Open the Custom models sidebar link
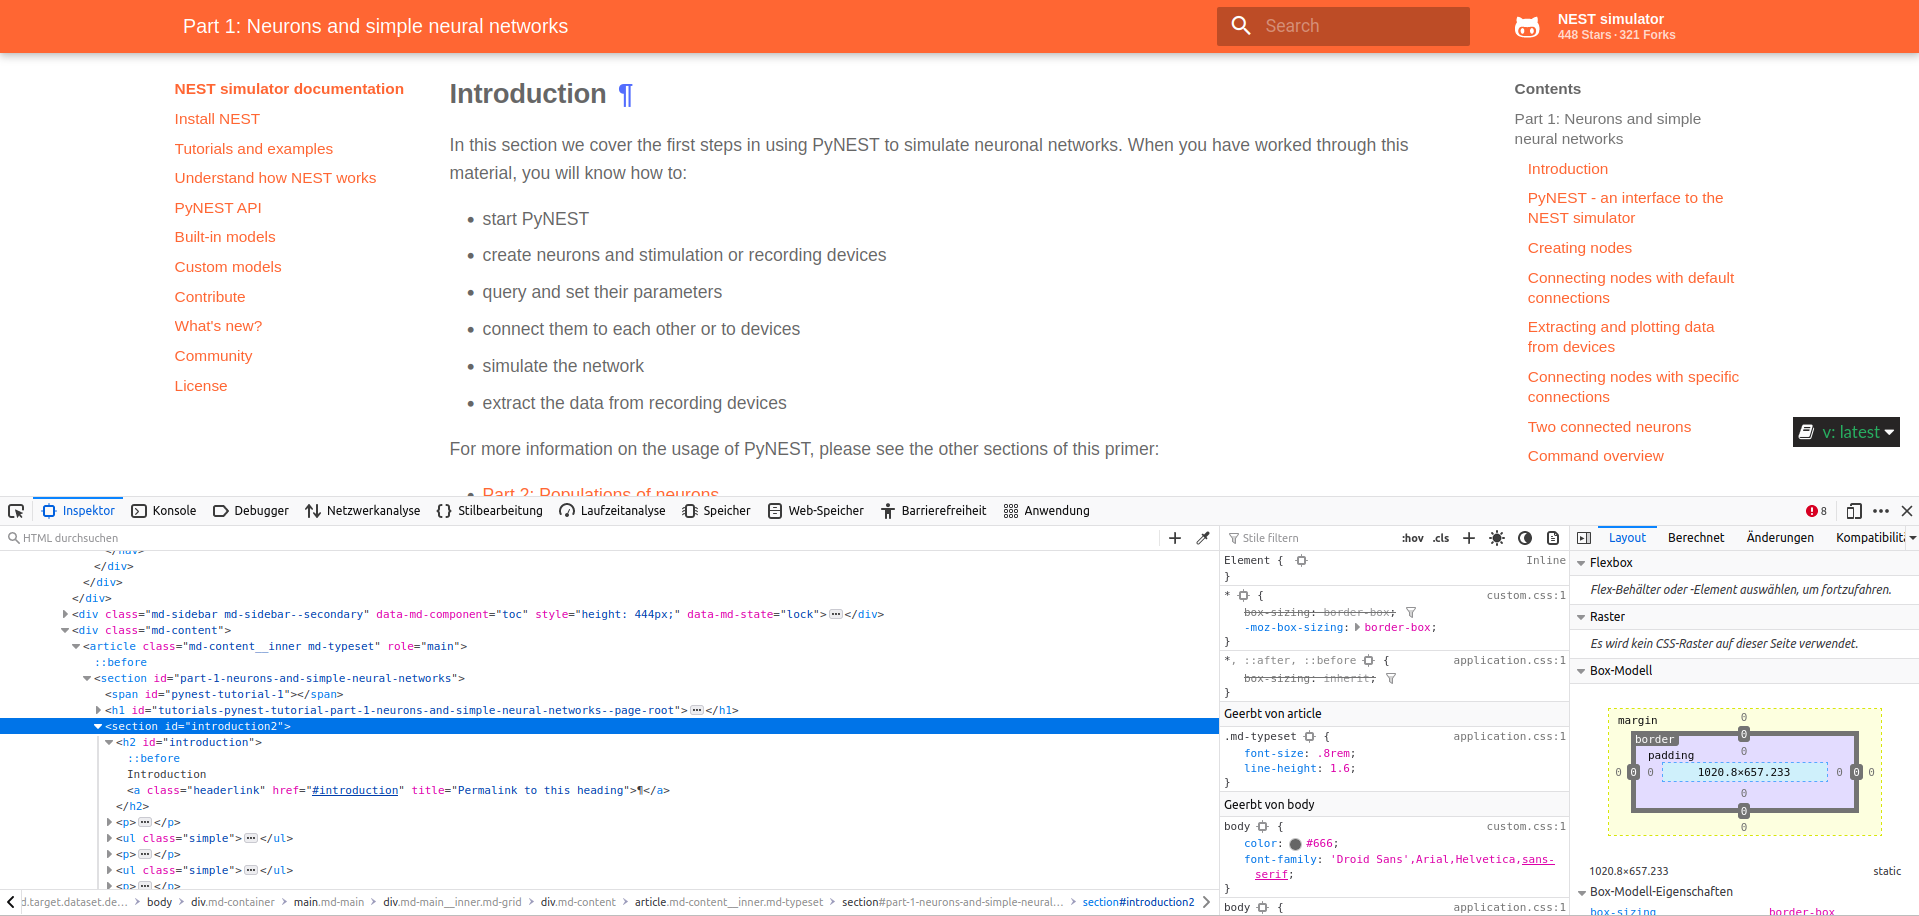1919x916 pixels. [228, 267]
